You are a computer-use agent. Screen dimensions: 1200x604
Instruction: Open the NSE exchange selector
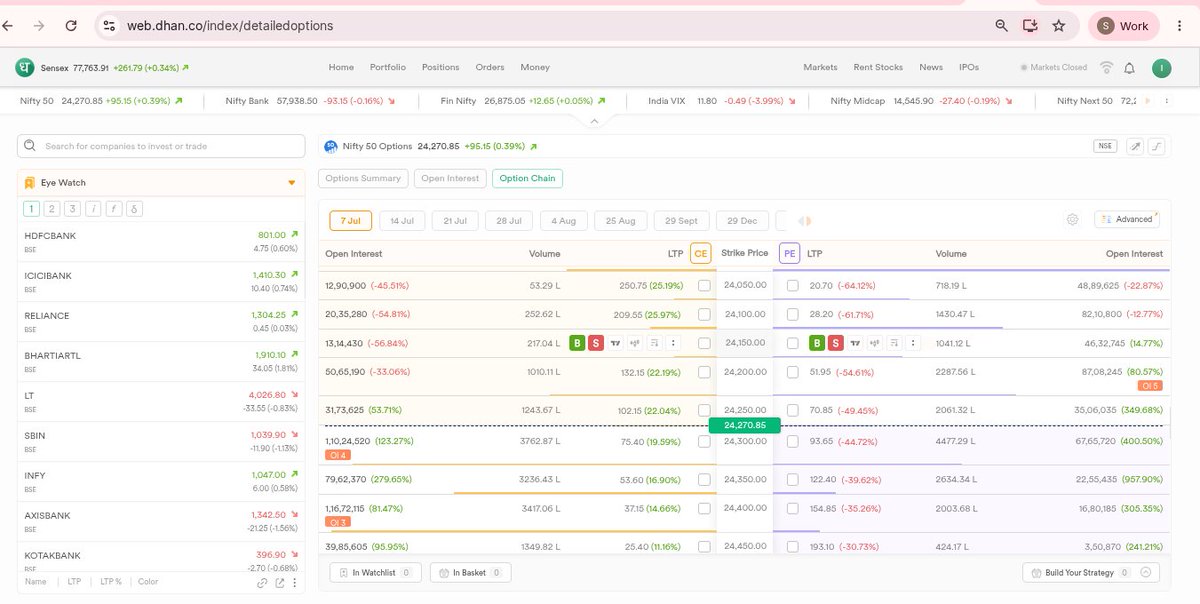[x=1105, y=146]
